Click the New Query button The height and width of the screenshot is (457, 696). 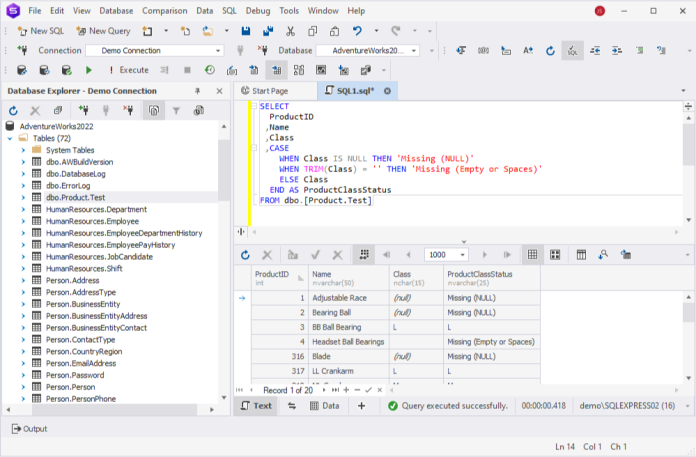(103, 31)
